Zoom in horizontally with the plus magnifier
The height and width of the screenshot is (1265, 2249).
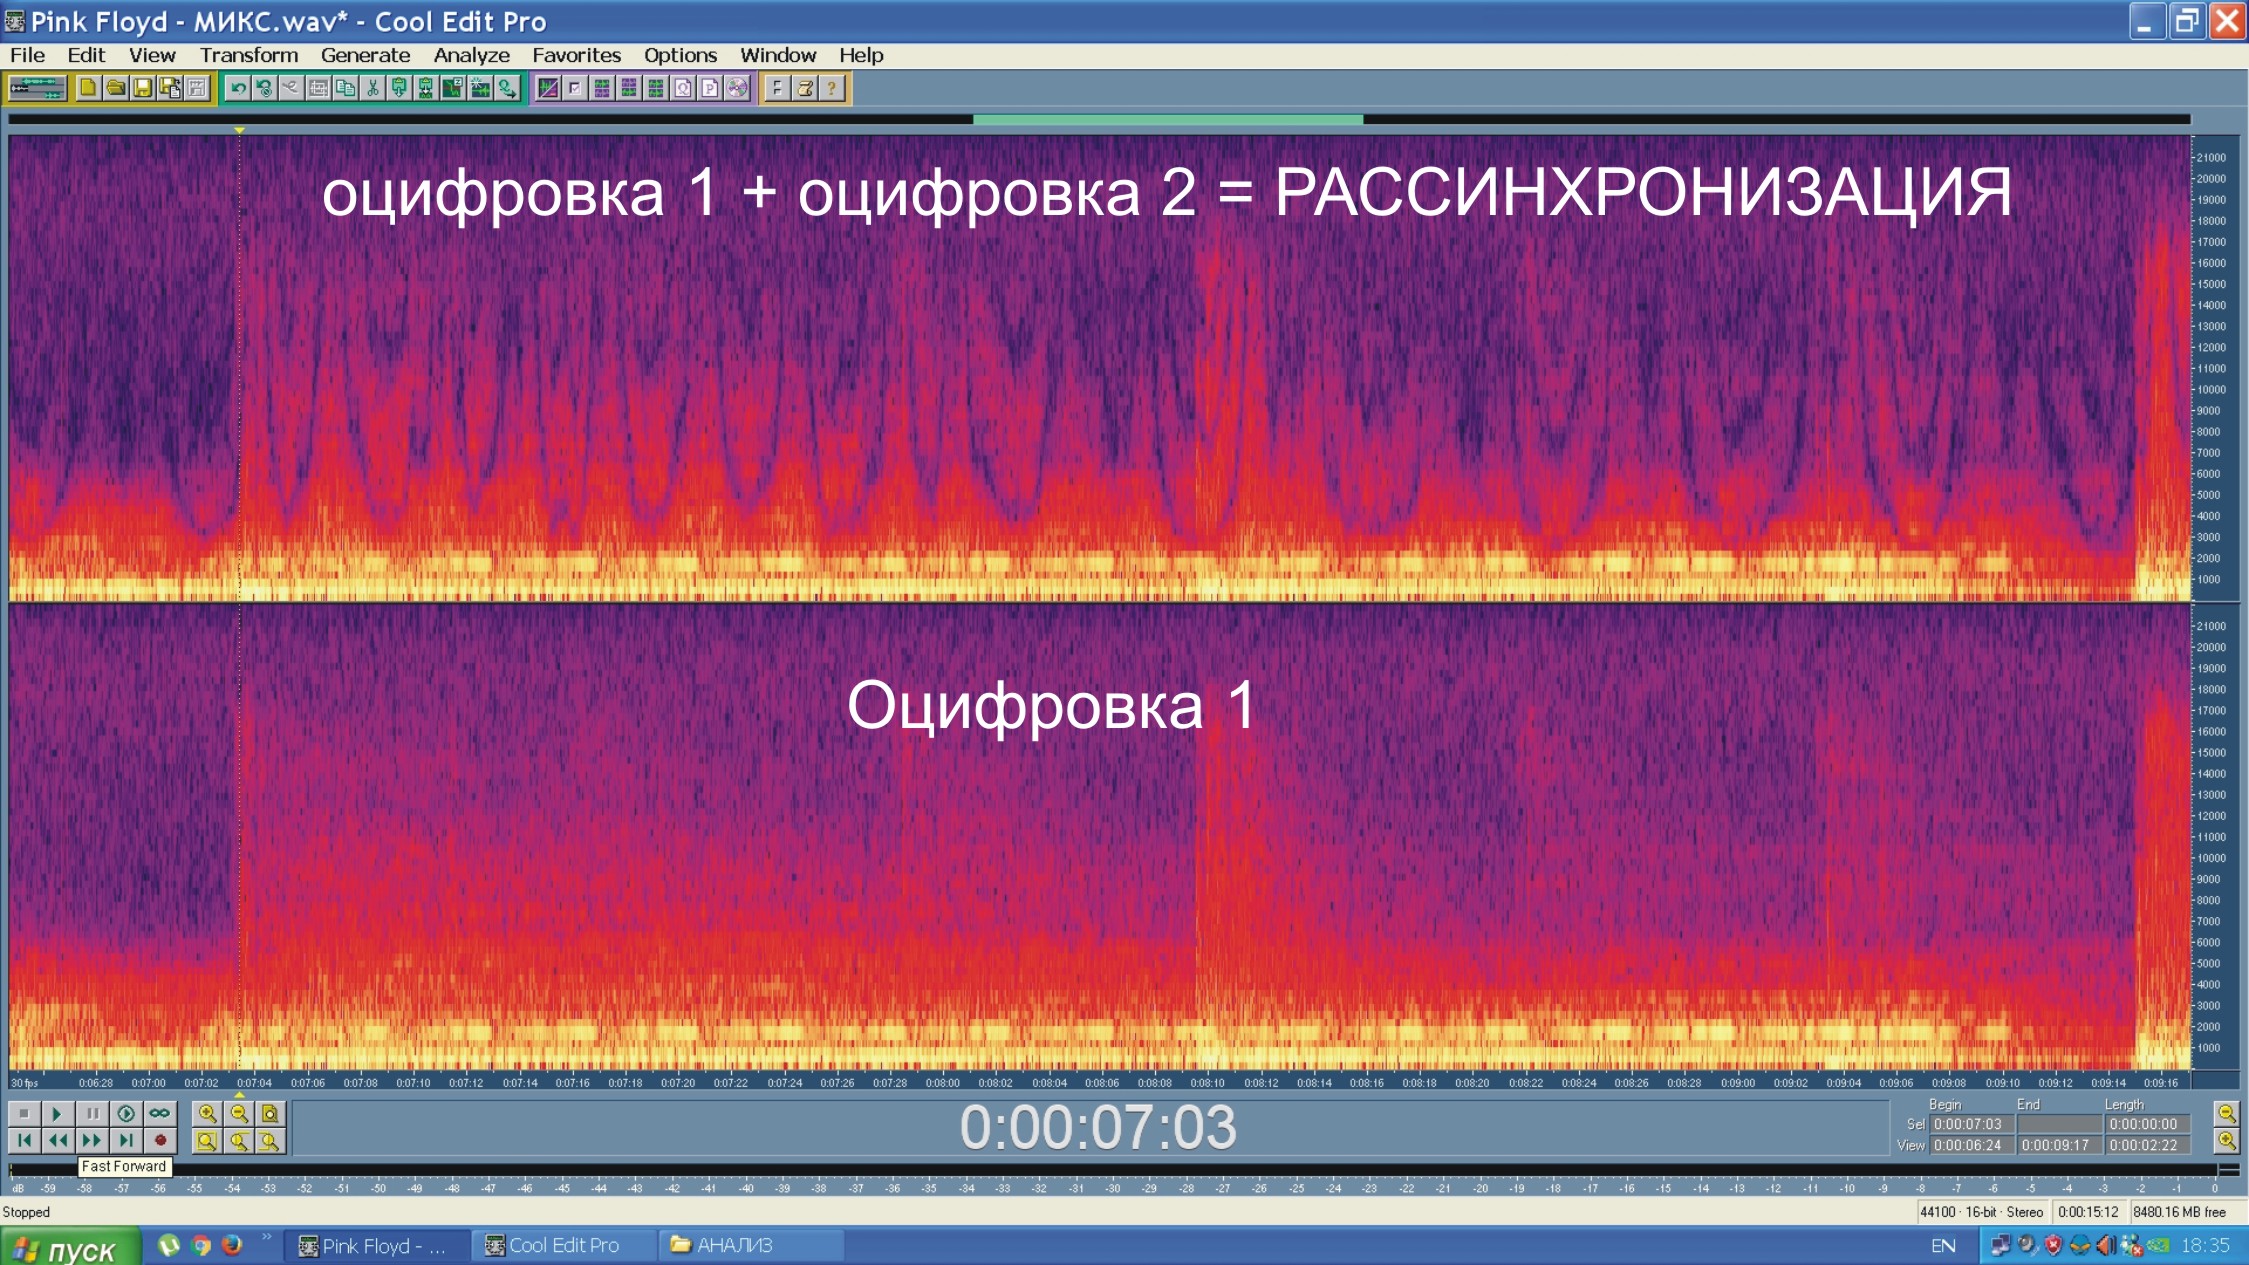[x=207, y=1113]
